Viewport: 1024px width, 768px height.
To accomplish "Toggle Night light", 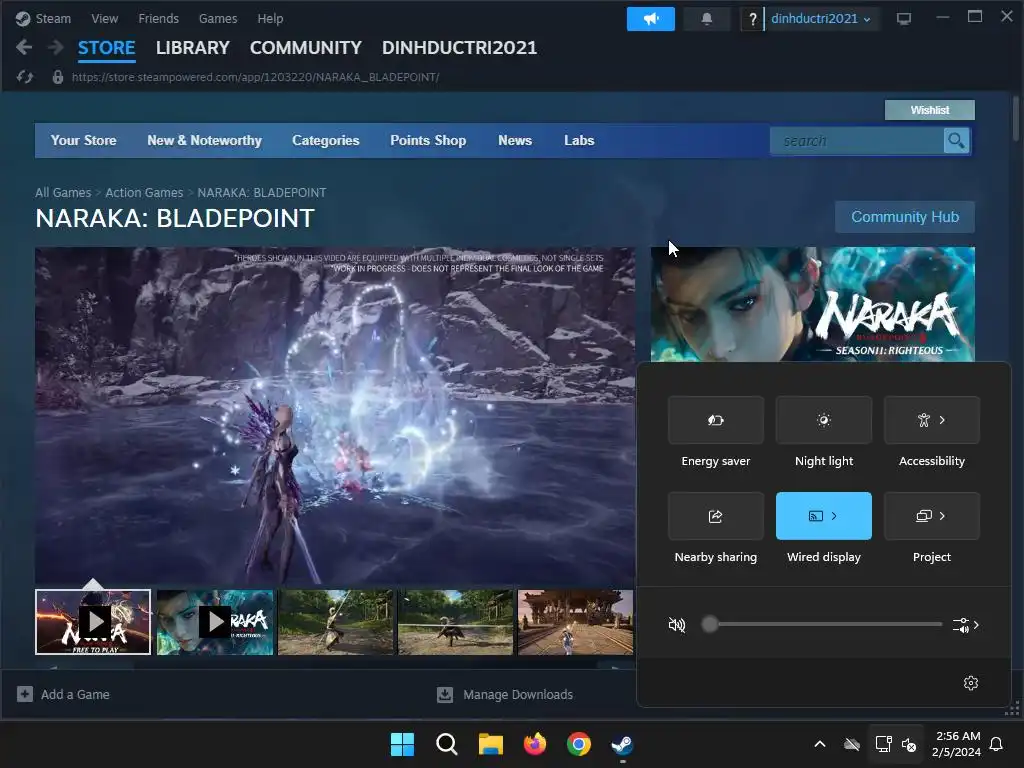I will [x=824, y=420].
